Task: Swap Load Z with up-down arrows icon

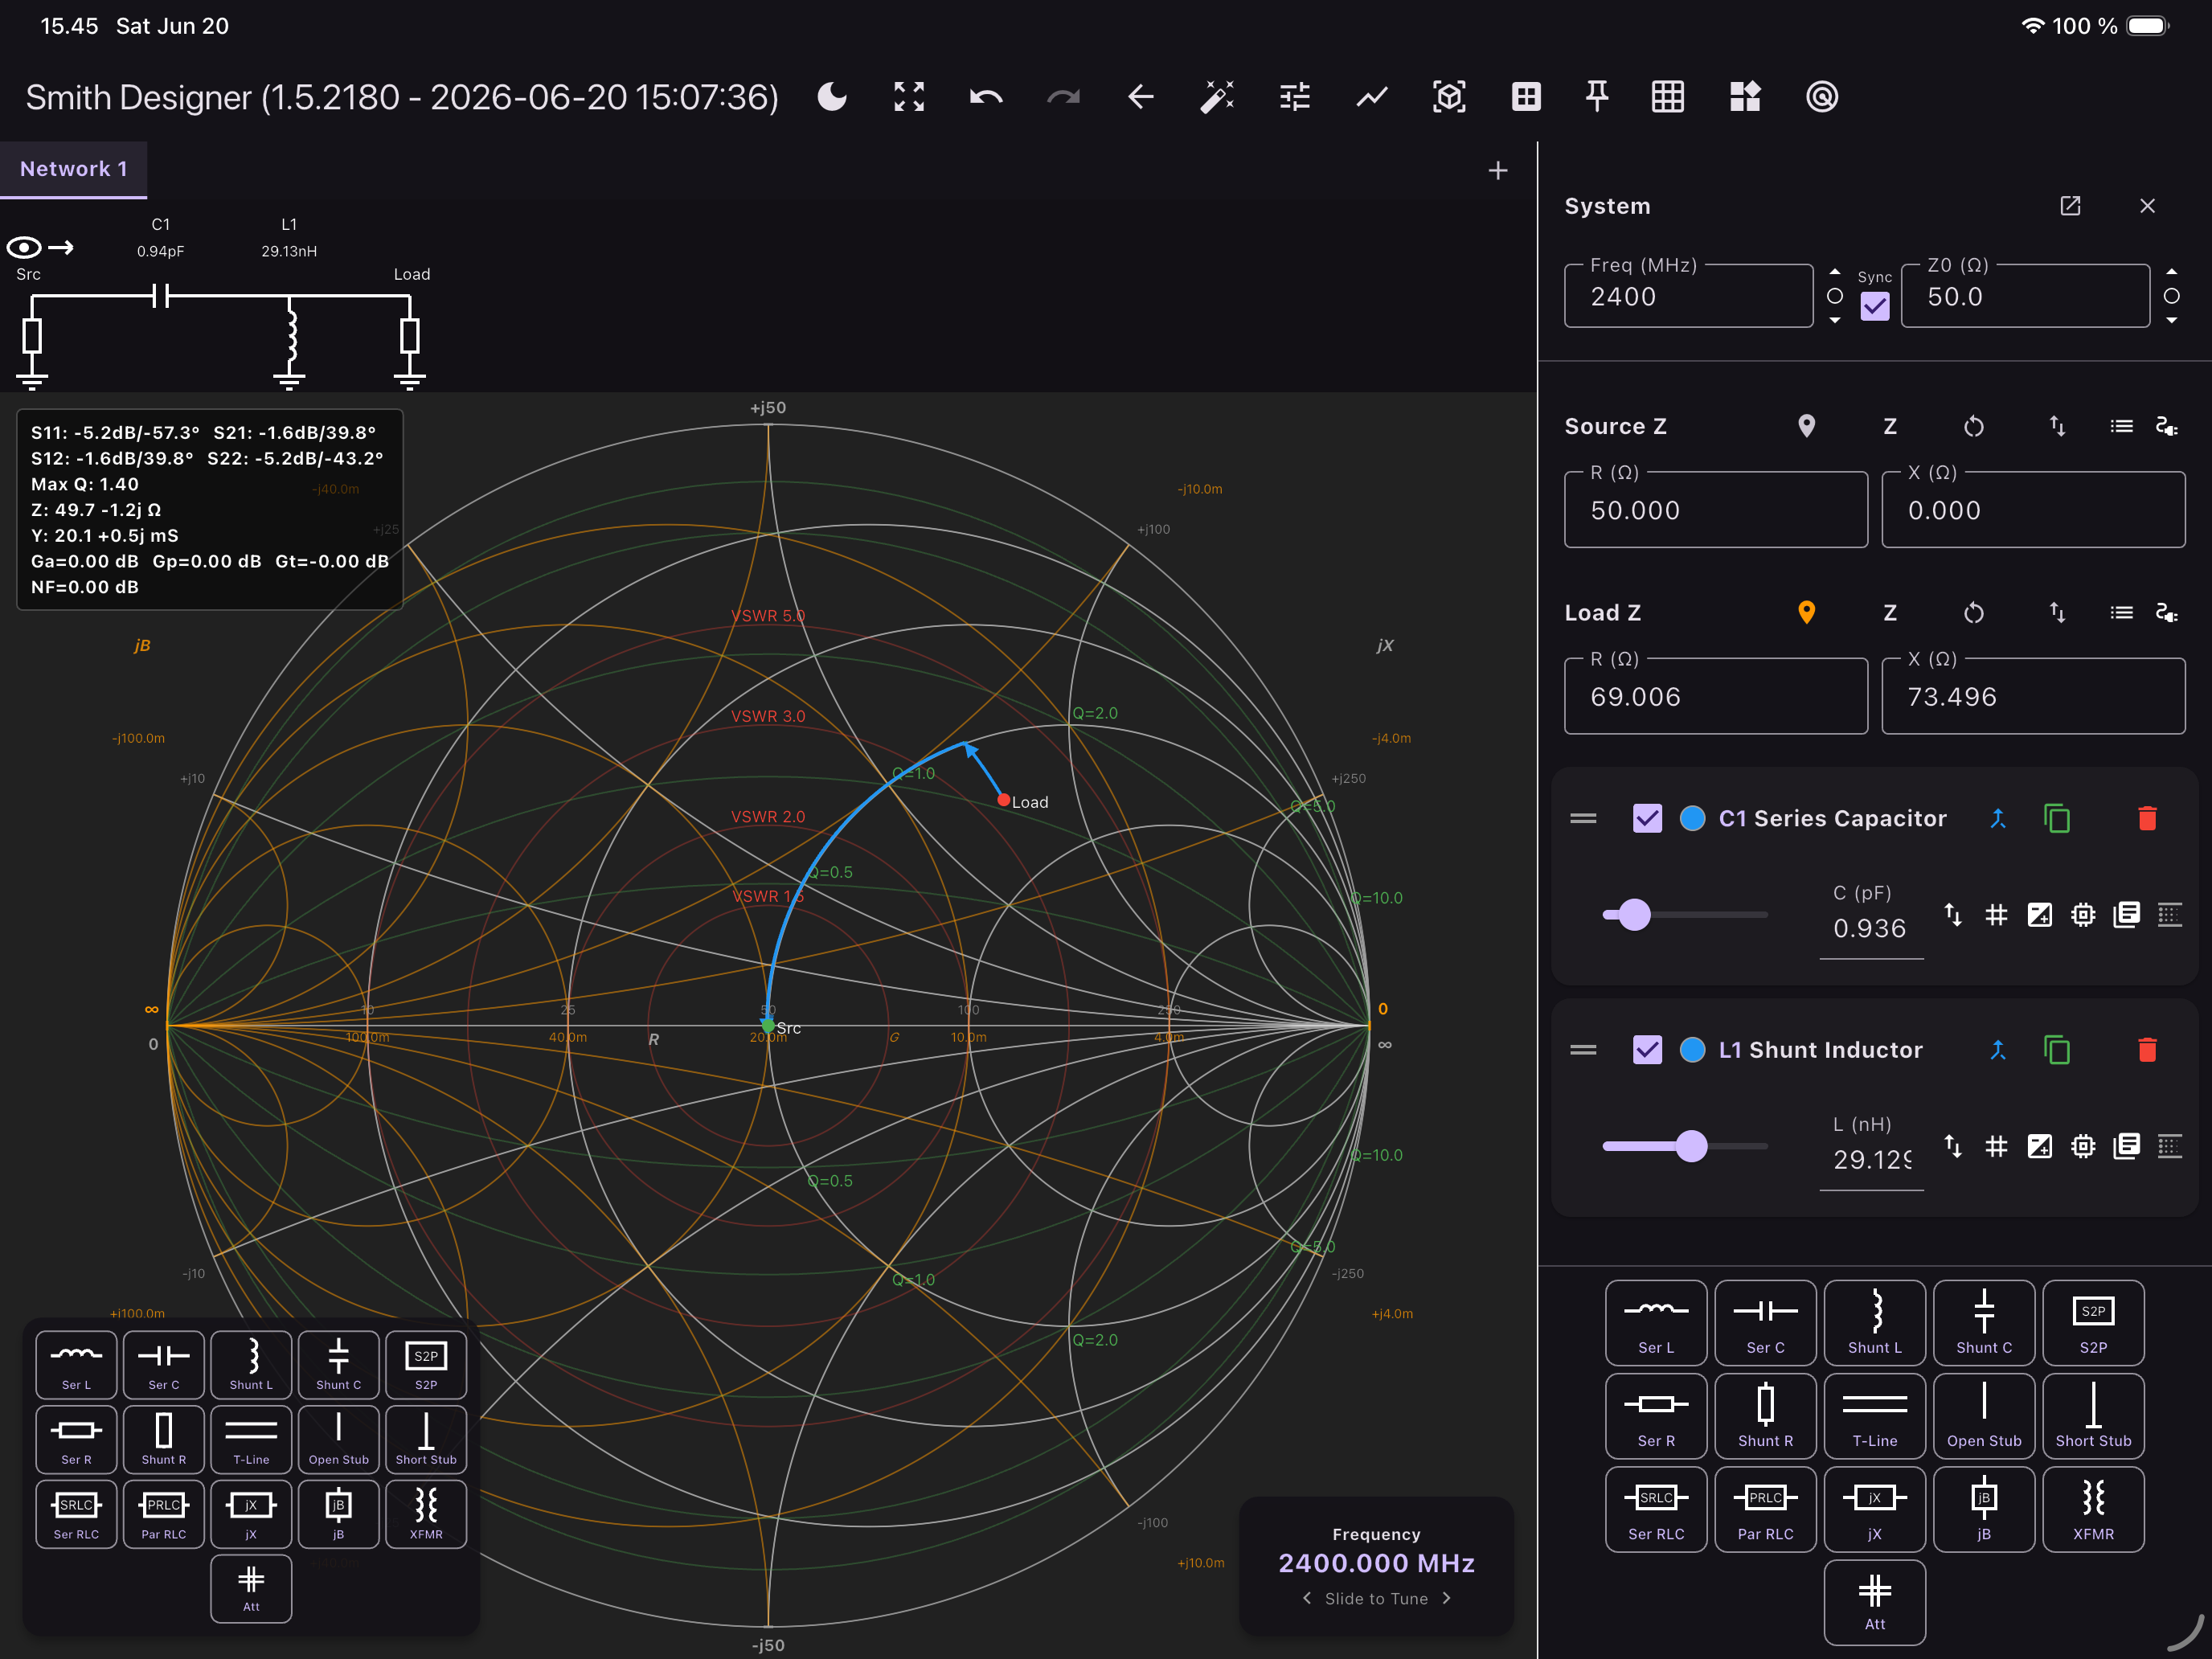Action: (2057, 612)
